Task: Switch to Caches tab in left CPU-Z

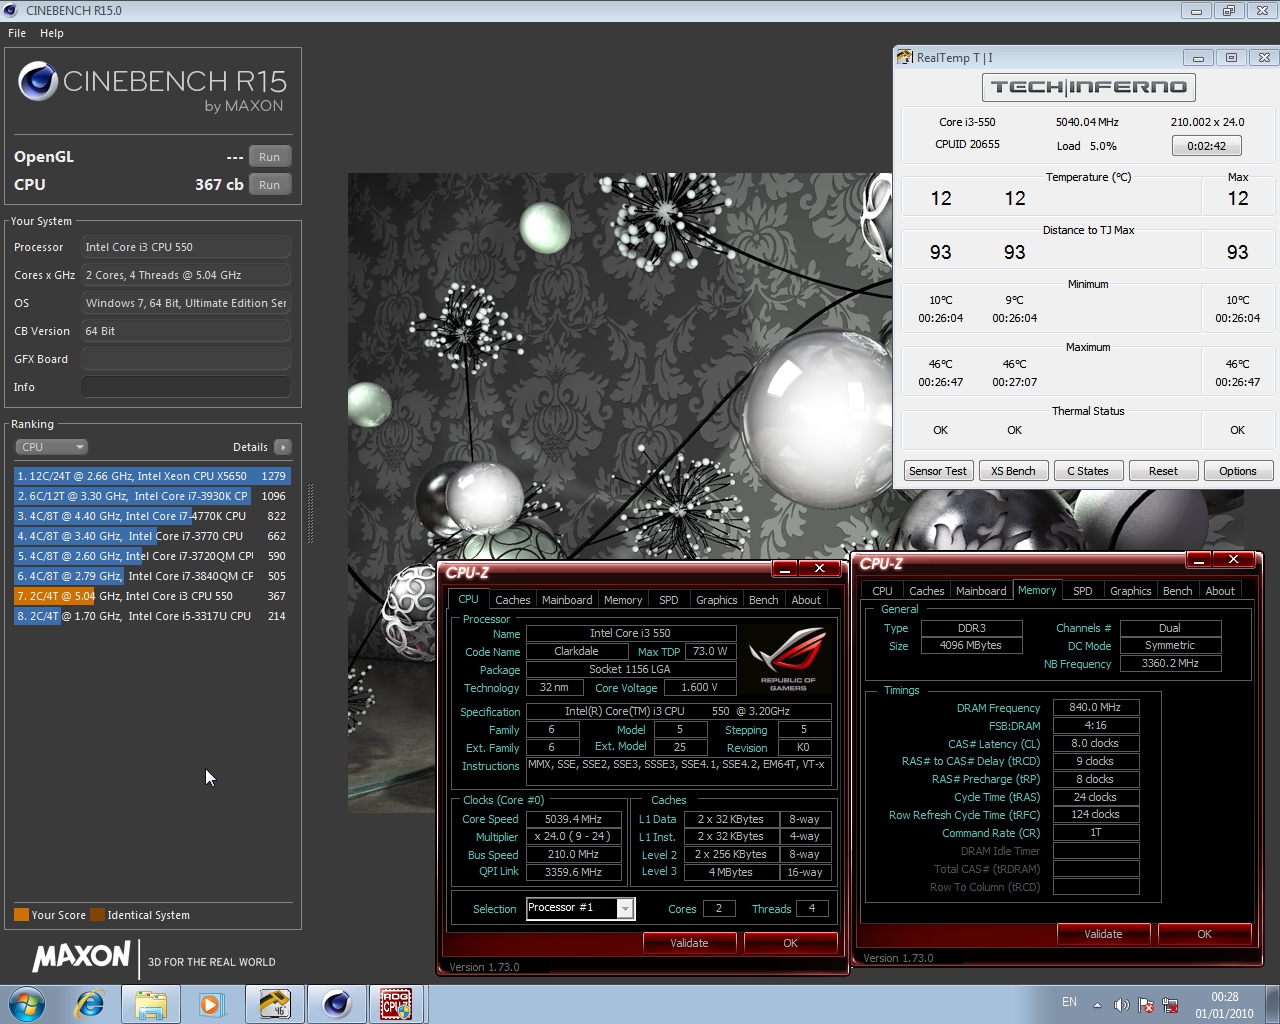Action: tap(512, 600)
